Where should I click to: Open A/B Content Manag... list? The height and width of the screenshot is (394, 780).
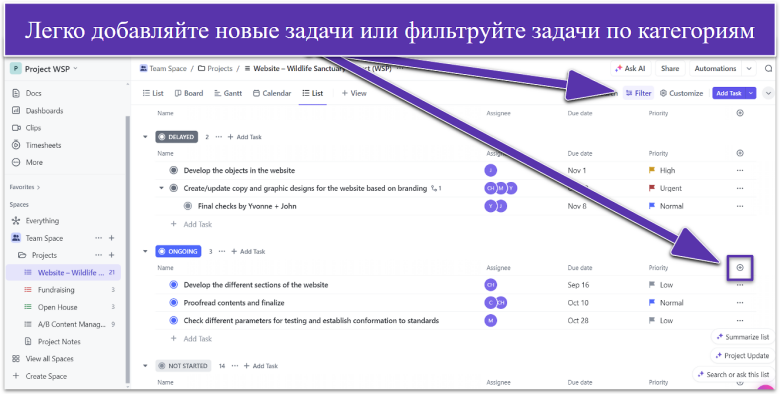coord(72,324)
